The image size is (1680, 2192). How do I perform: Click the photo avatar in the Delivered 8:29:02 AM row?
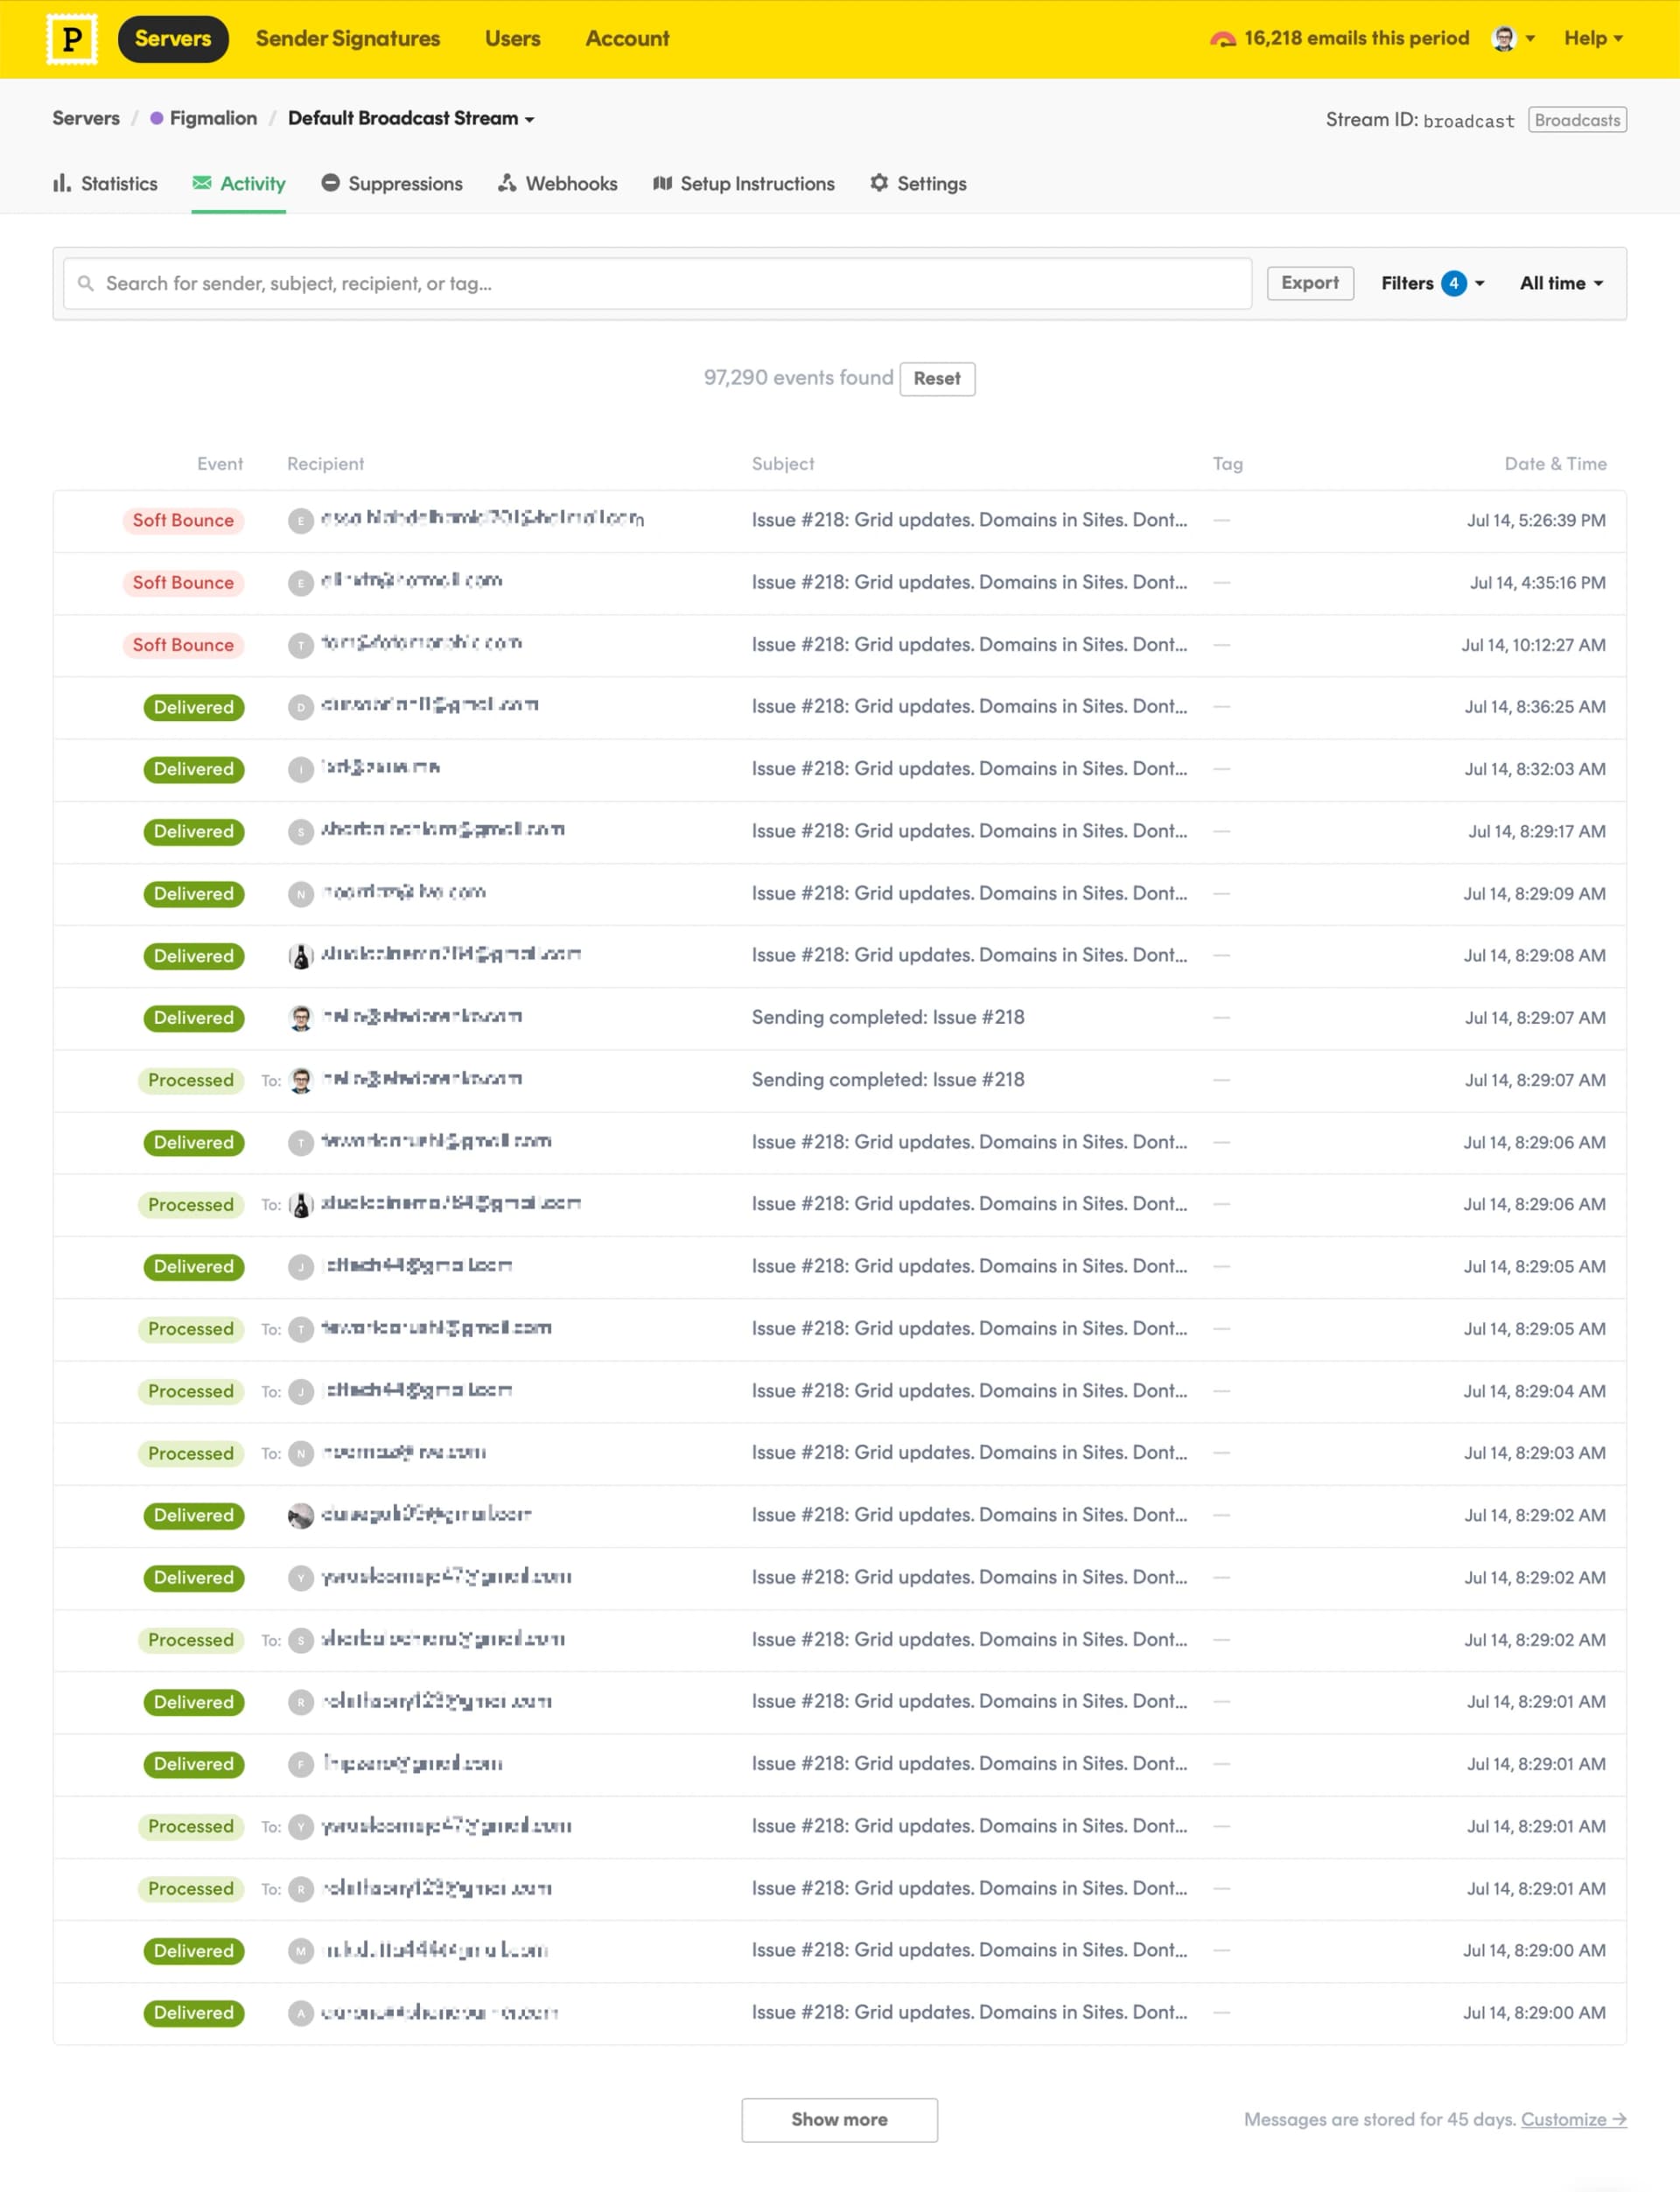coord(301,1515)
